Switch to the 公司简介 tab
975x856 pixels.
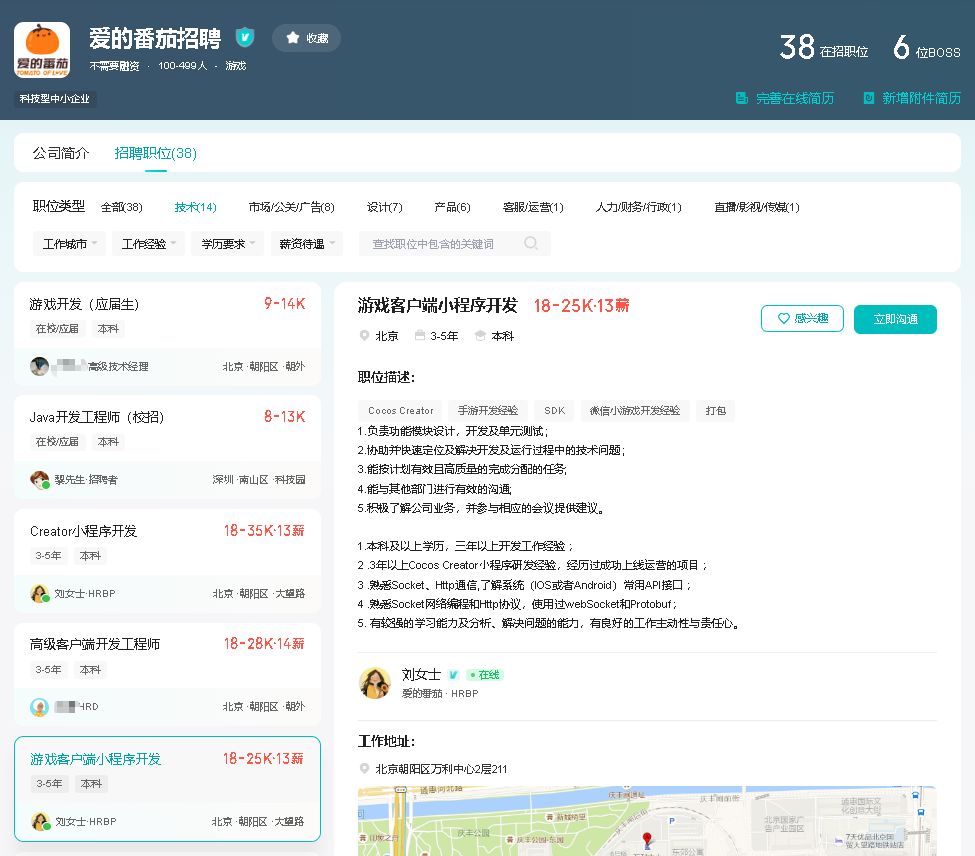click(61, 153)
